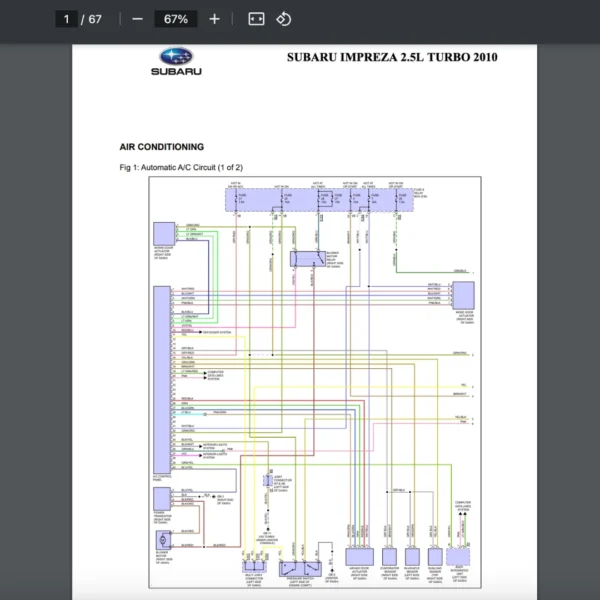This screenshot has width=600, height=600.
Task: Click the mode door actuator box
Action: pyautogui.click(x=463, y=295)
